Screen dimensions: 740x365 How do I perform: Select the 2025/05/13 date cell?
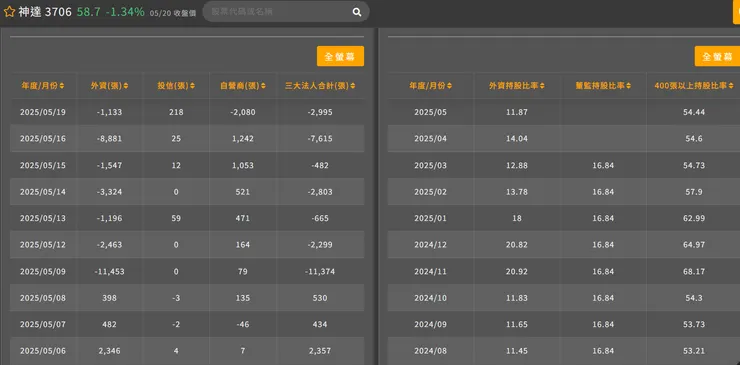point(43,219)
